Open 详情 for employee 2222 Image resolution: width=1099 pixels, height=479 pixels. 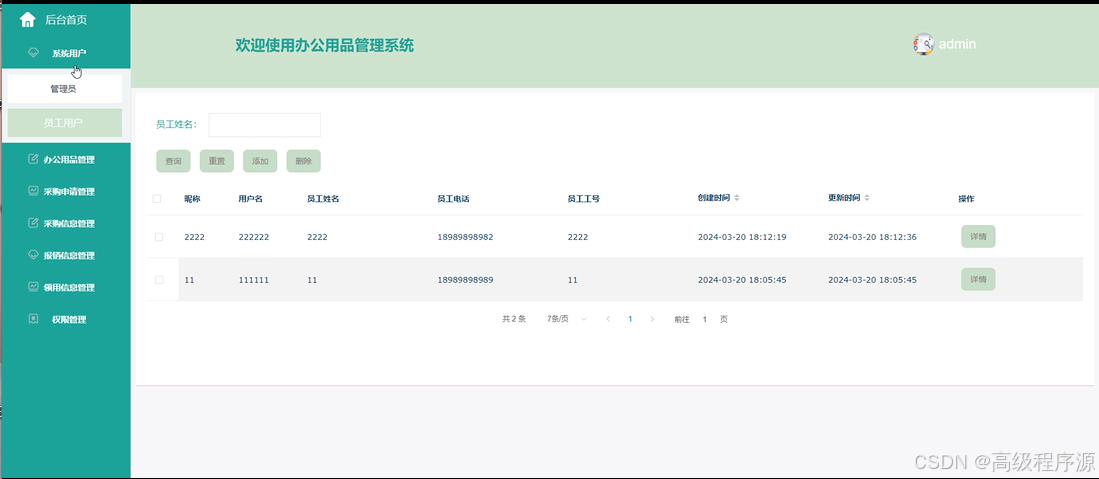(x=978, y=237)
